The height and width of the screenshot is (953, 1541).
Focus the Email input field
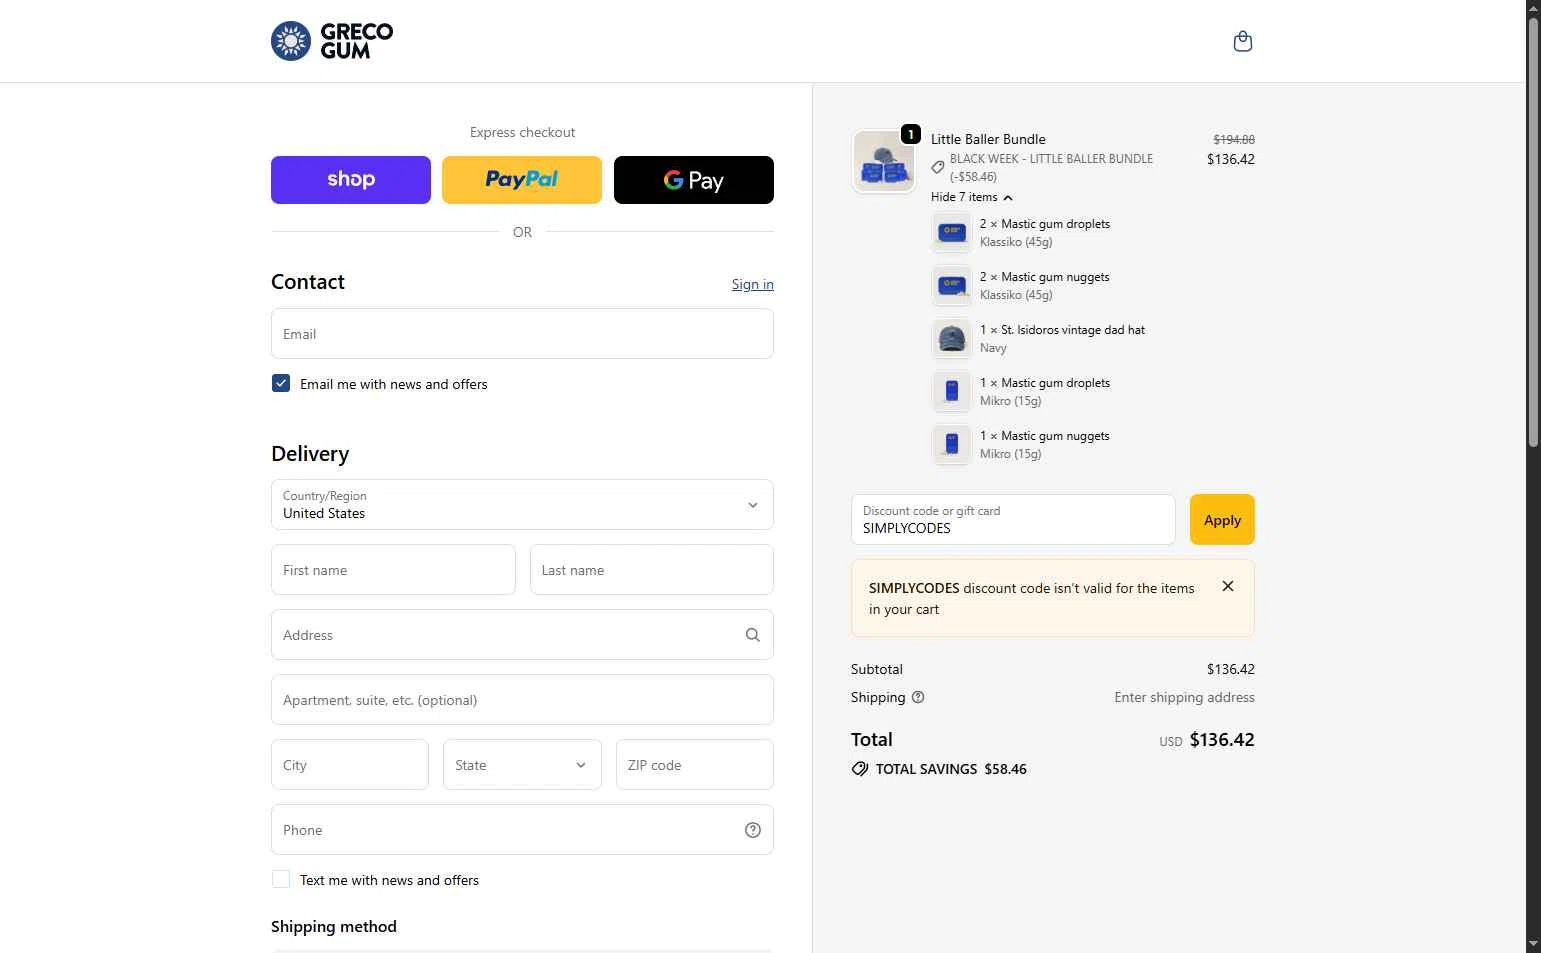tap(522, 334)
